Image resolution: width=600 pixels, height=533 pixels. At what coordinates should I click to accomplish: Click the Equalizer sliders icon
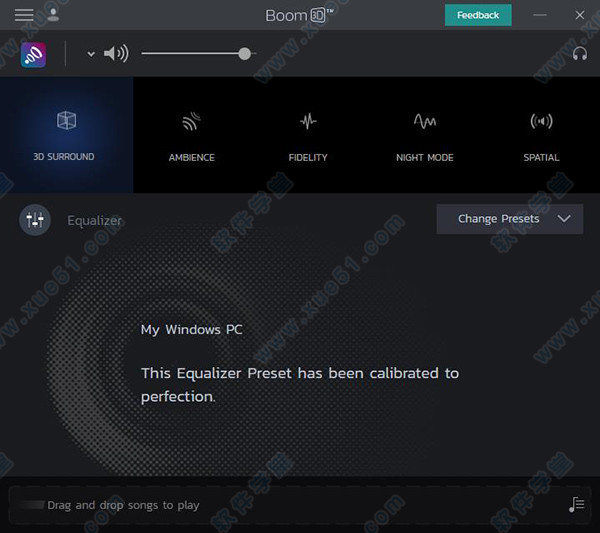pos(35,219)
